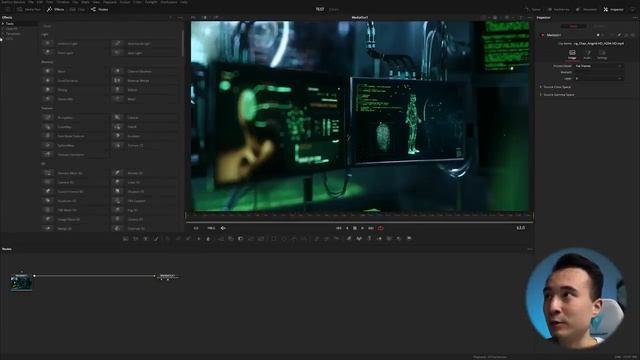The image size is (640, 360).
Task: Toggle the Keyframes panel
Action: point(559,9)
